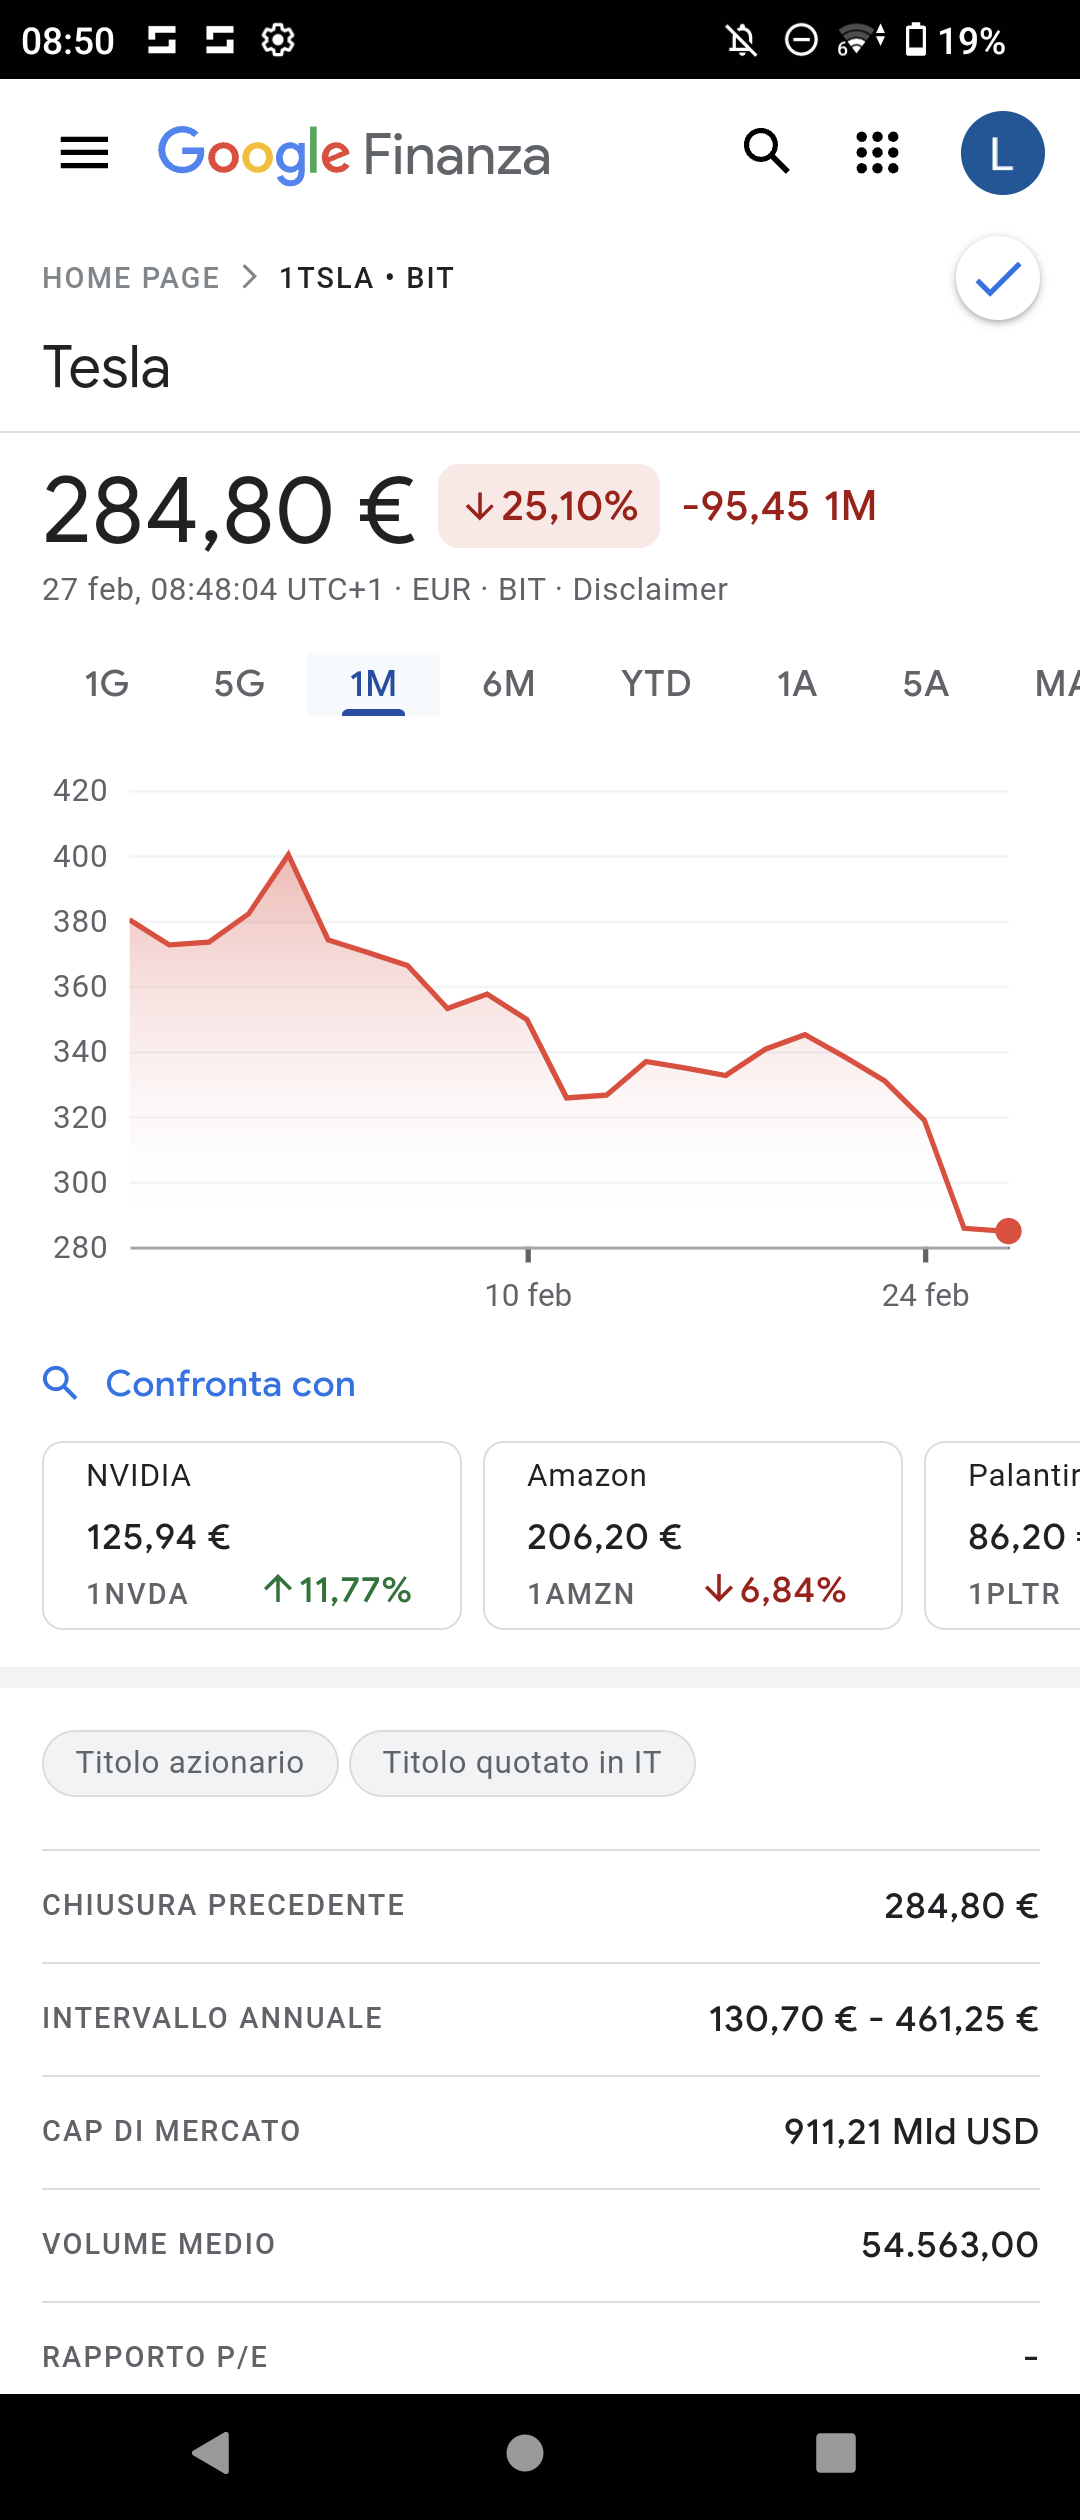Tap the Android back navigation button

pyautogui.click(x=212, y=2453)
